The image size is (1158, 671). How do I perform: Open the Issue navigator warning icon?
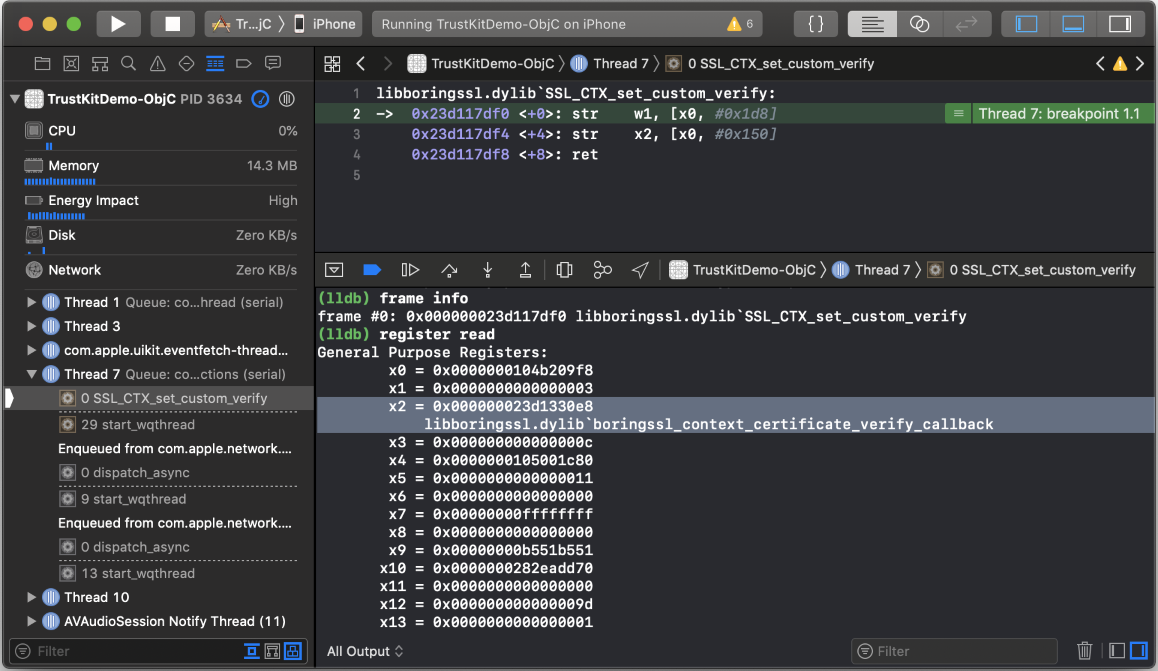click(157, 64)
